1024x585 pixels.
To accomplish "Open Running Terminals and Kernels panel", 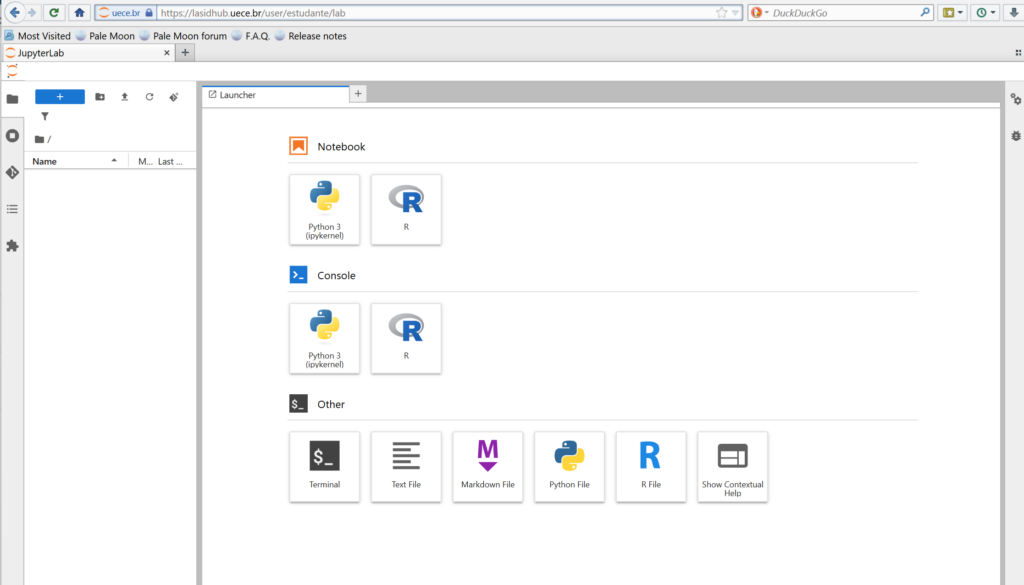I will pos(12,136).
